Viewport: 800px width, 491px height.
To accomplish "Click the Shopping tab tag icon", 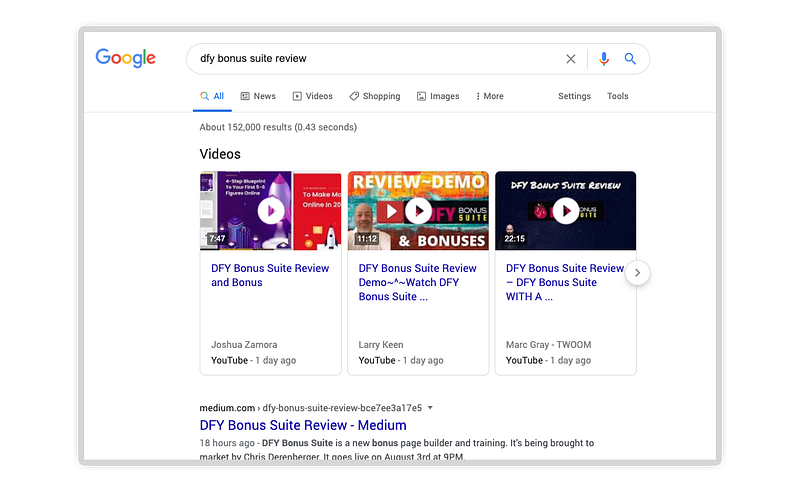I will tap(354, 96).
